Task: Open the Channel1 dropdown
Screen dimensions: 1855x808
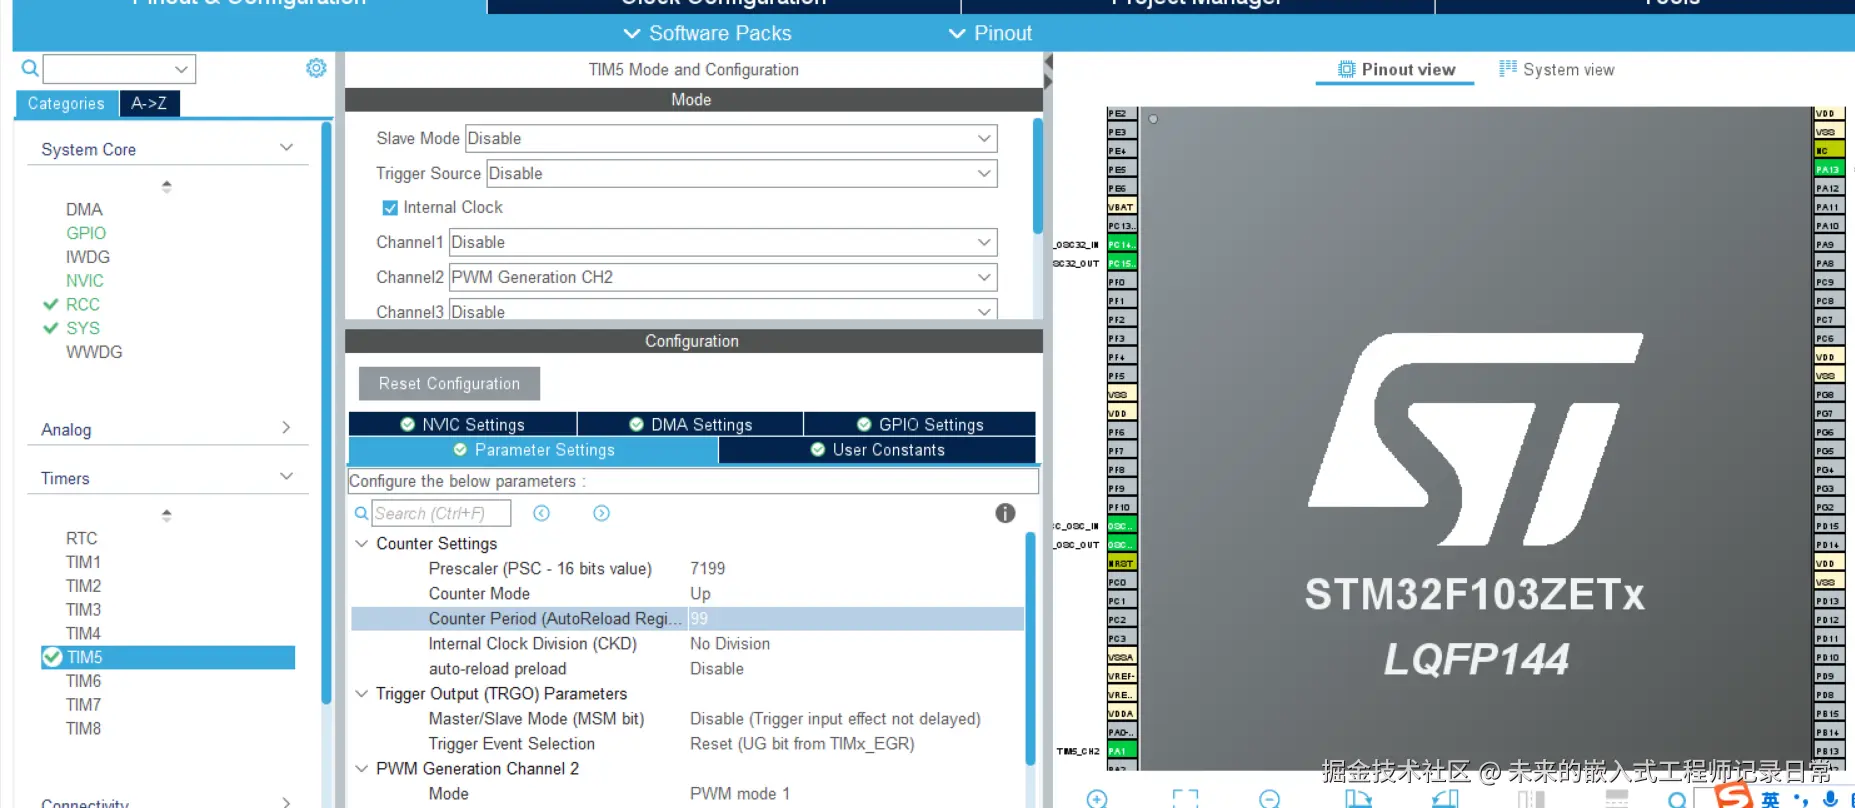Action: pos(723,242)
